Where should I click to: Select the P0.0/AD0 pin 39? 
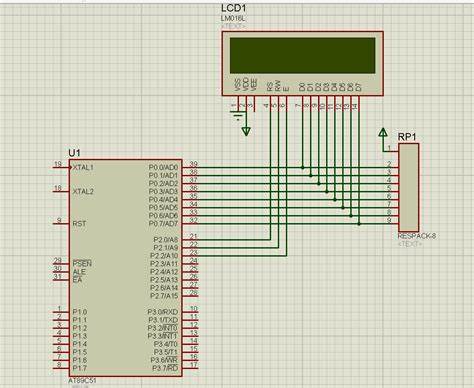190,167
